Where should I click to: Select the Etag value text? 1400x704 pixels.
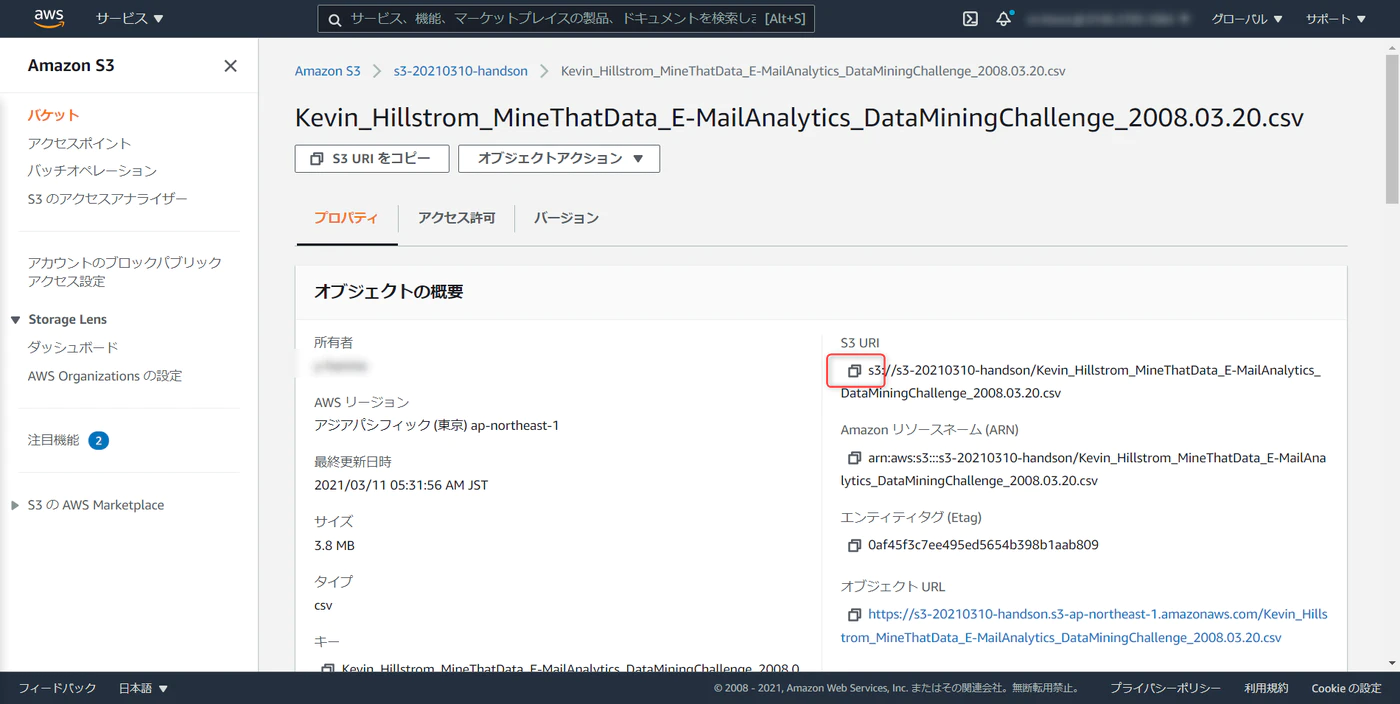click(x=983, y=546)
